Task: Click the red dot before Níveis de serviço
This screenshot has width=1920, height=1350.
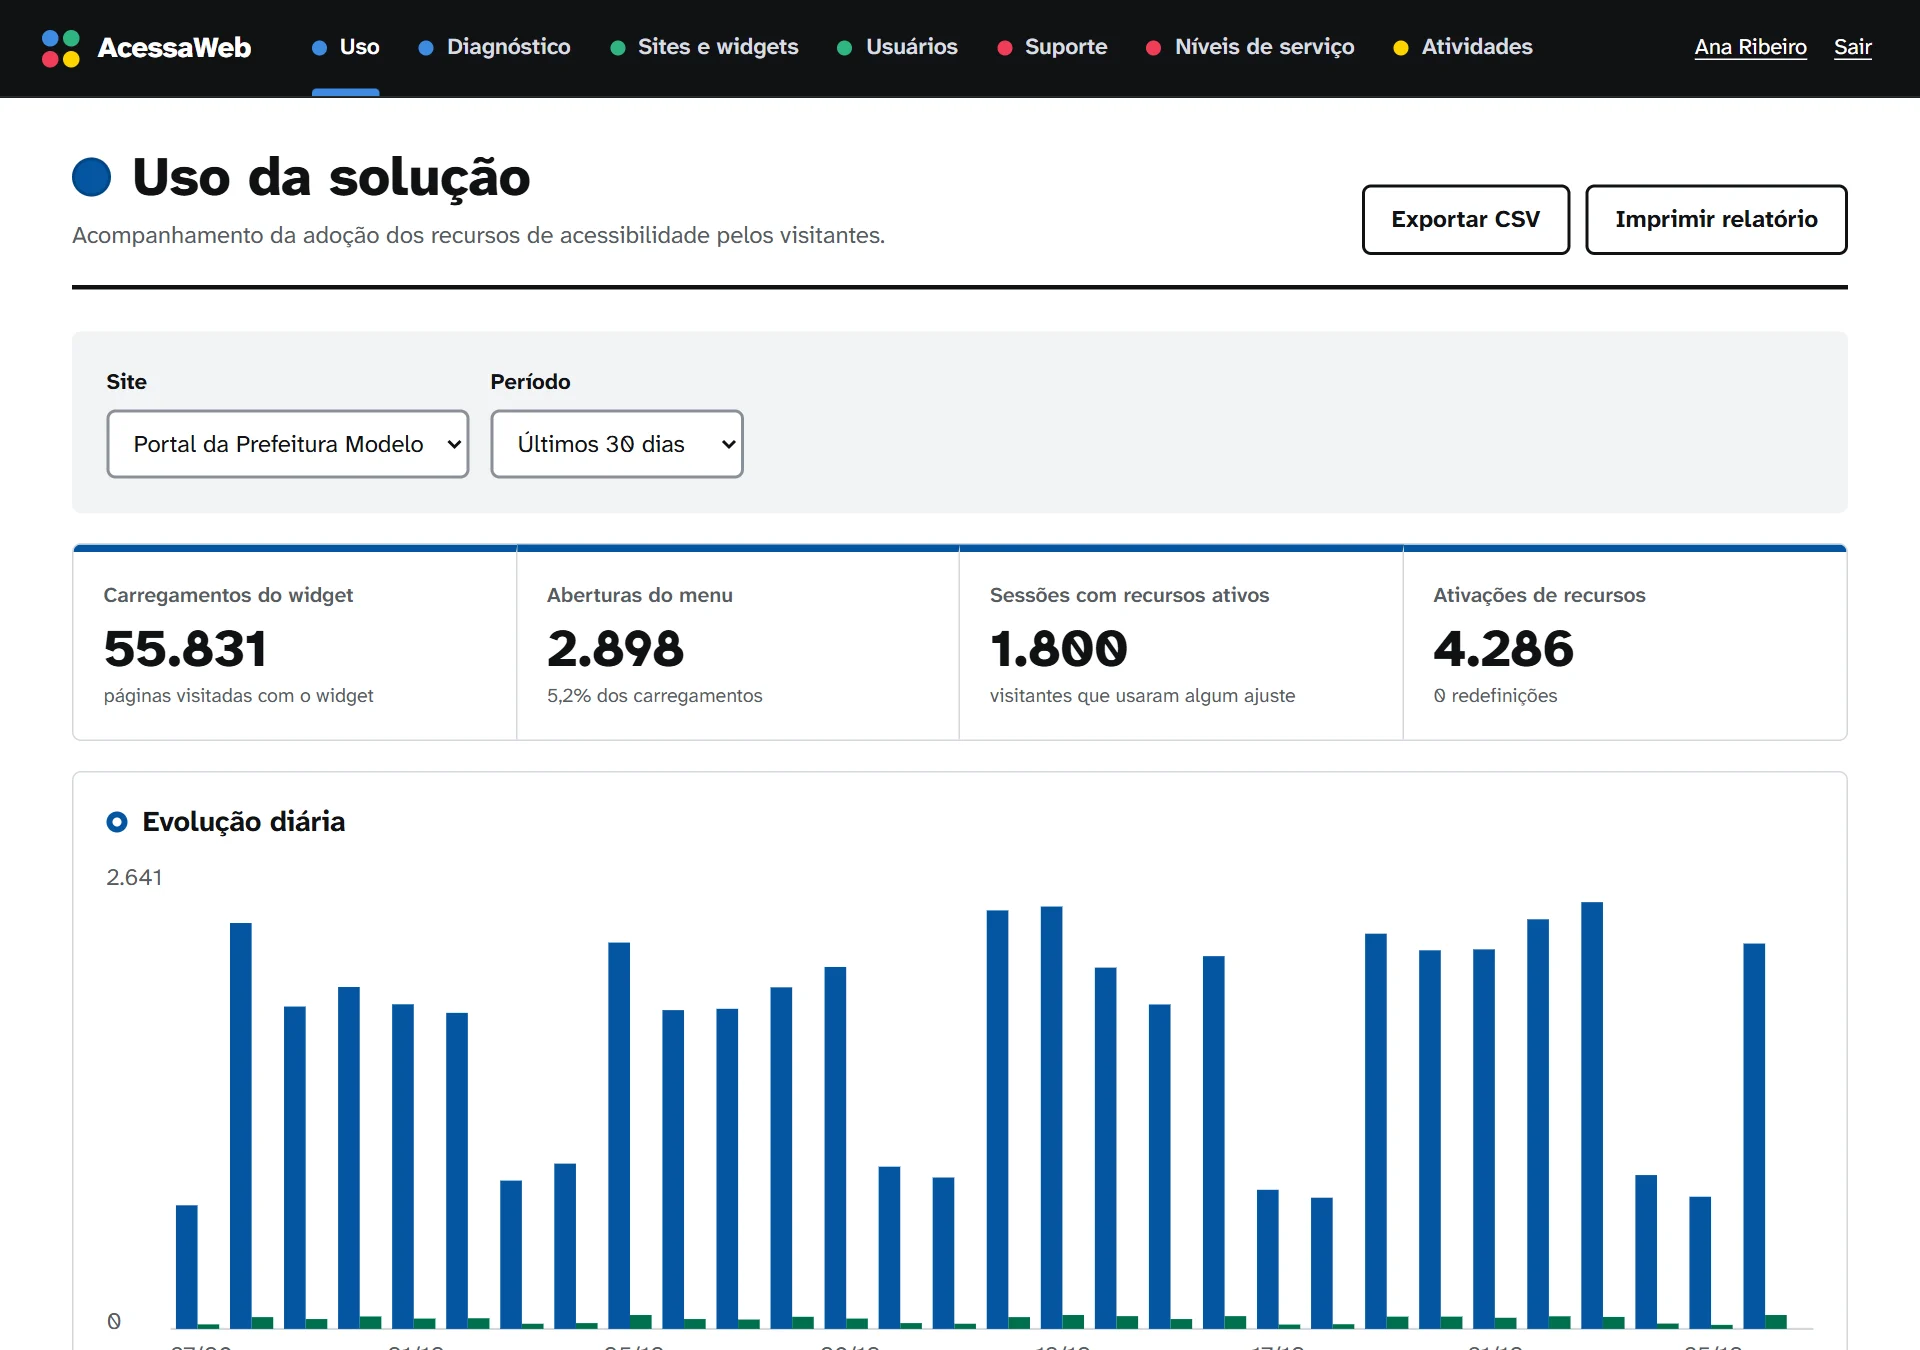Action: point(1154,48)
